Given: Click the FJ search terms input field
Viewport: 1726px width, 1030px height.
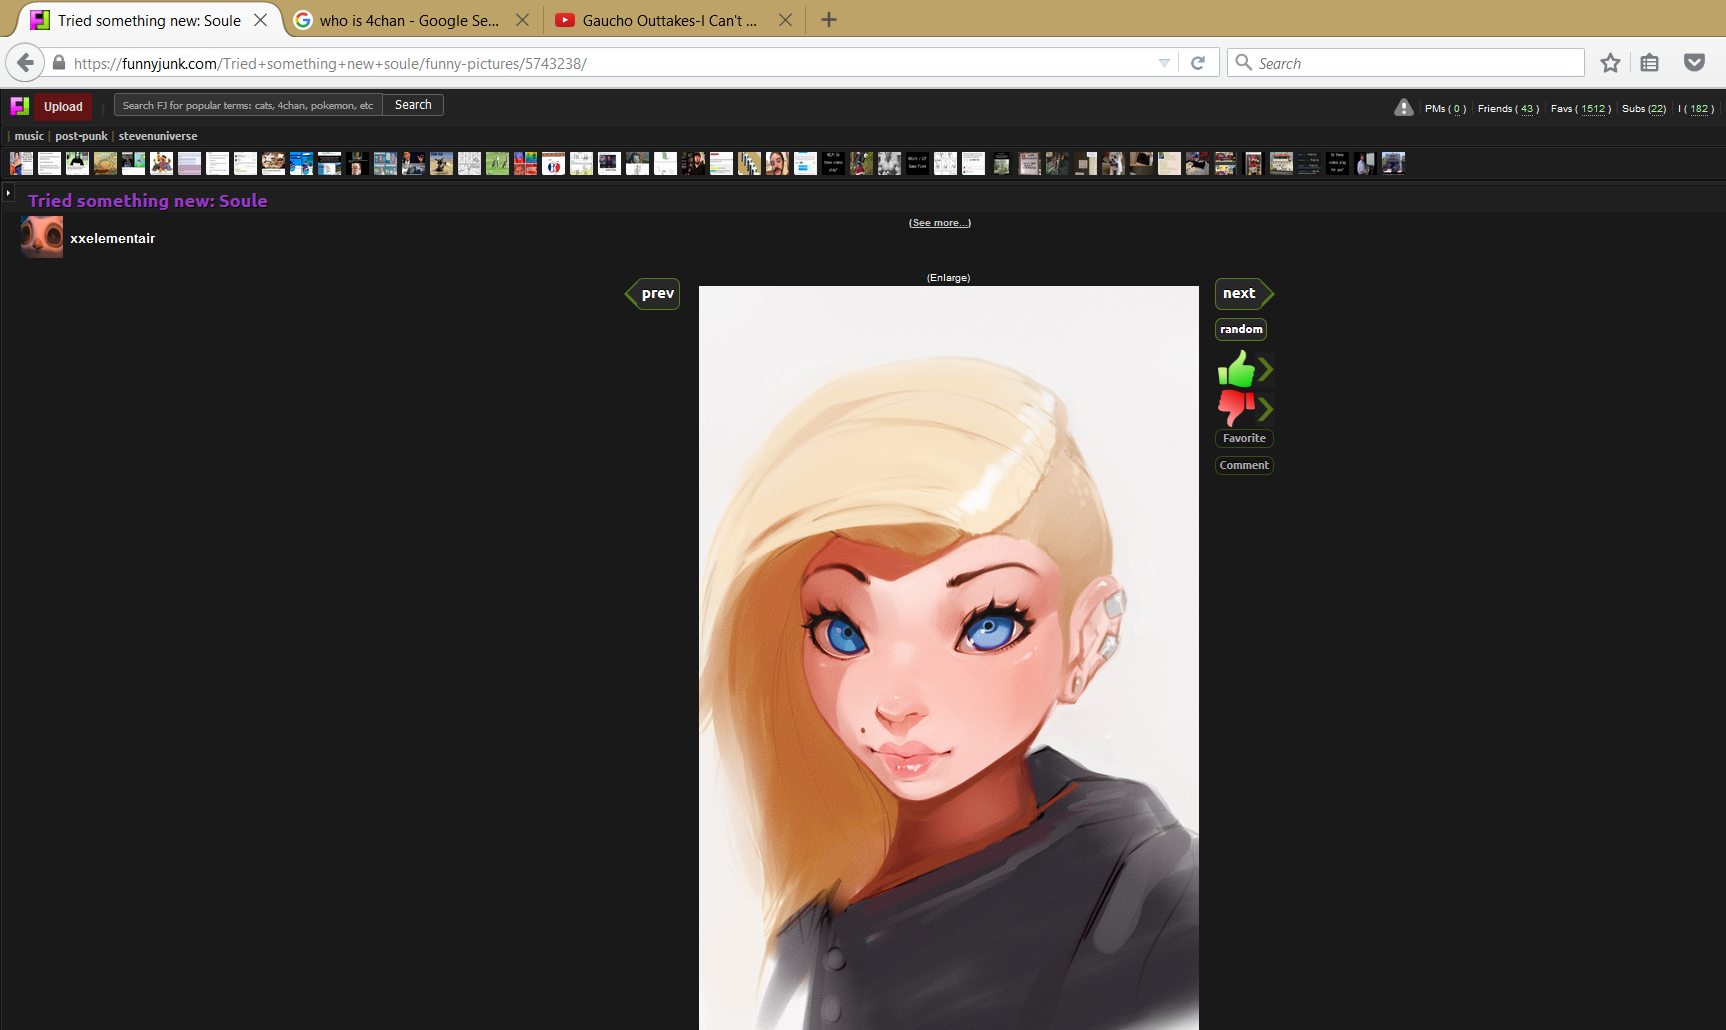Looking at the screenshot, I should (248, 105).
